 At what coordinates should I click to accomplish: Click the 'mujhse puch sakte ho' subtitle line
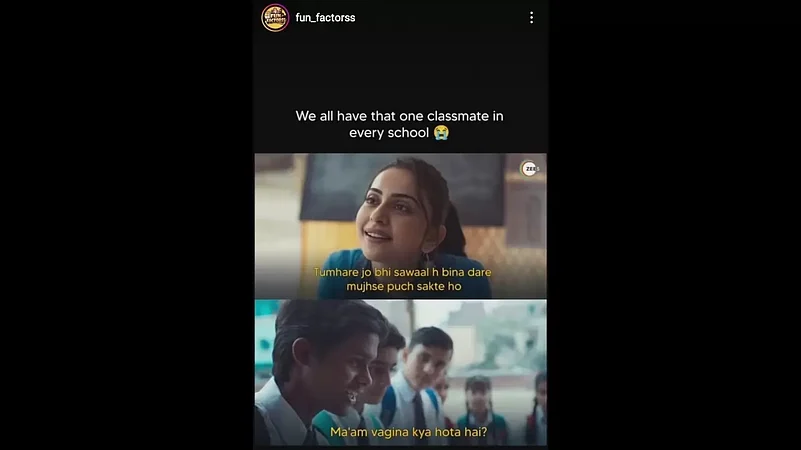coord(404,286)
